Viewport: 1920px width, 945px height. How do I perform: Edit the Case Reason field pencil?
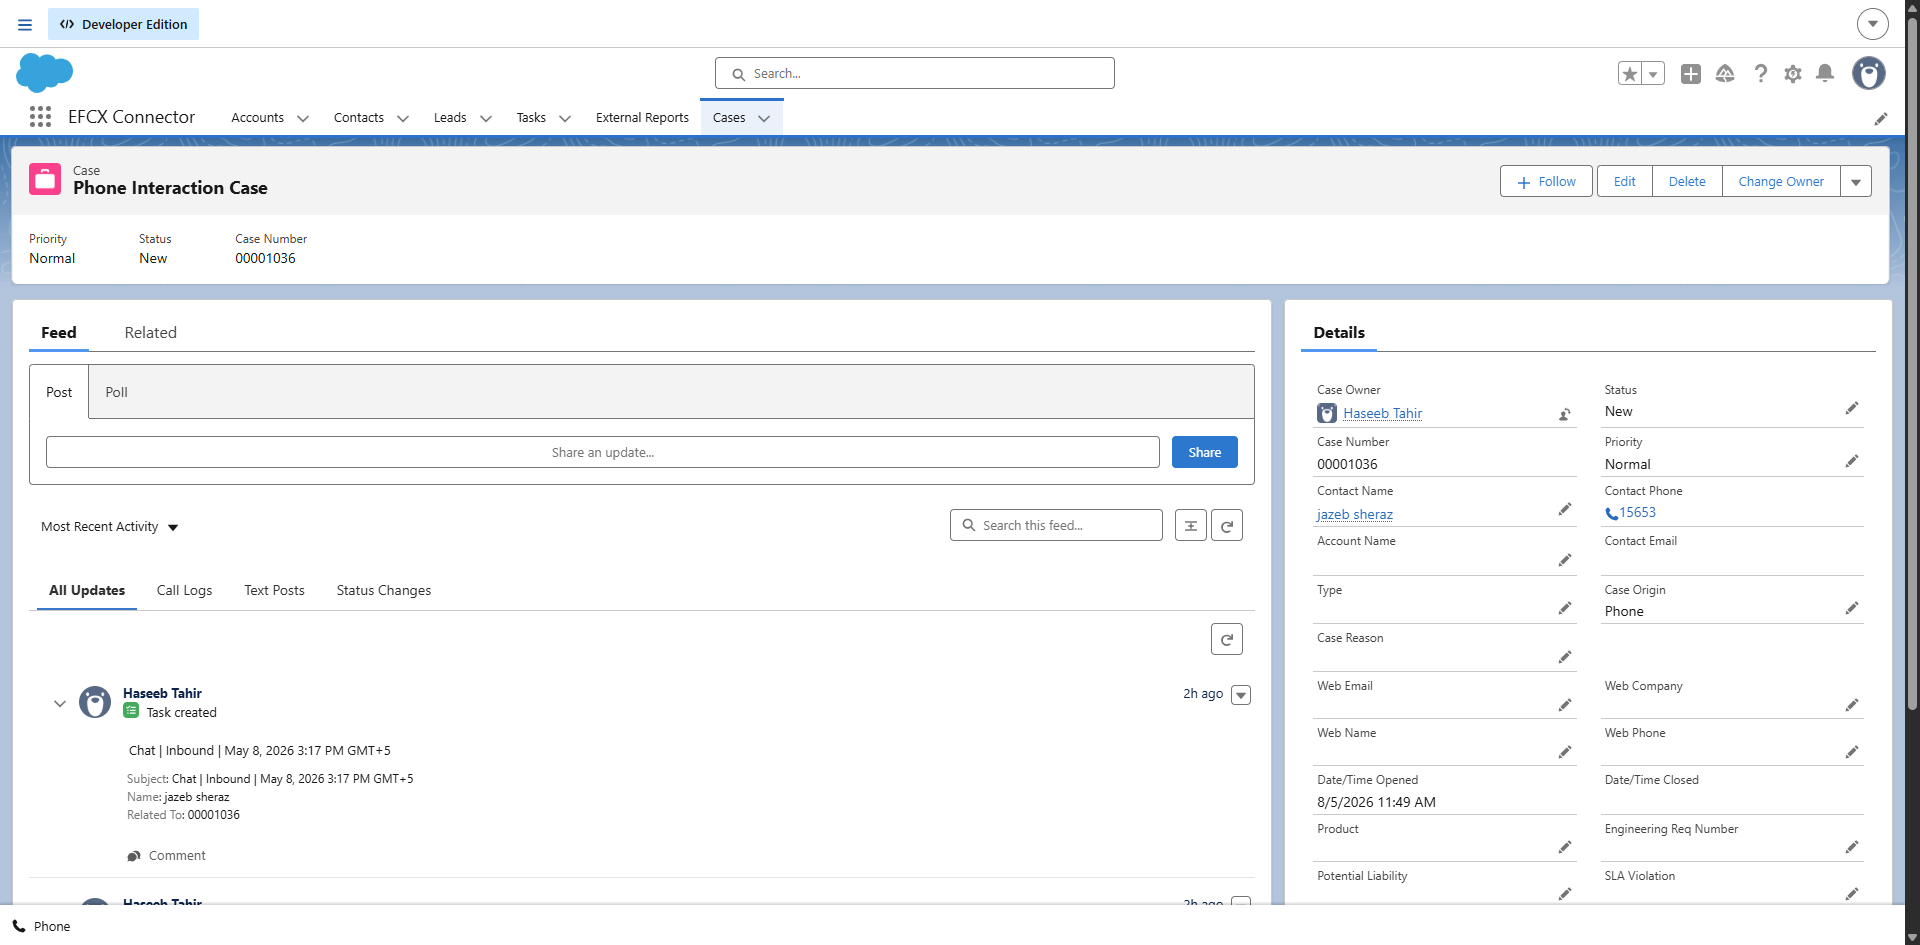(1565, 657)
